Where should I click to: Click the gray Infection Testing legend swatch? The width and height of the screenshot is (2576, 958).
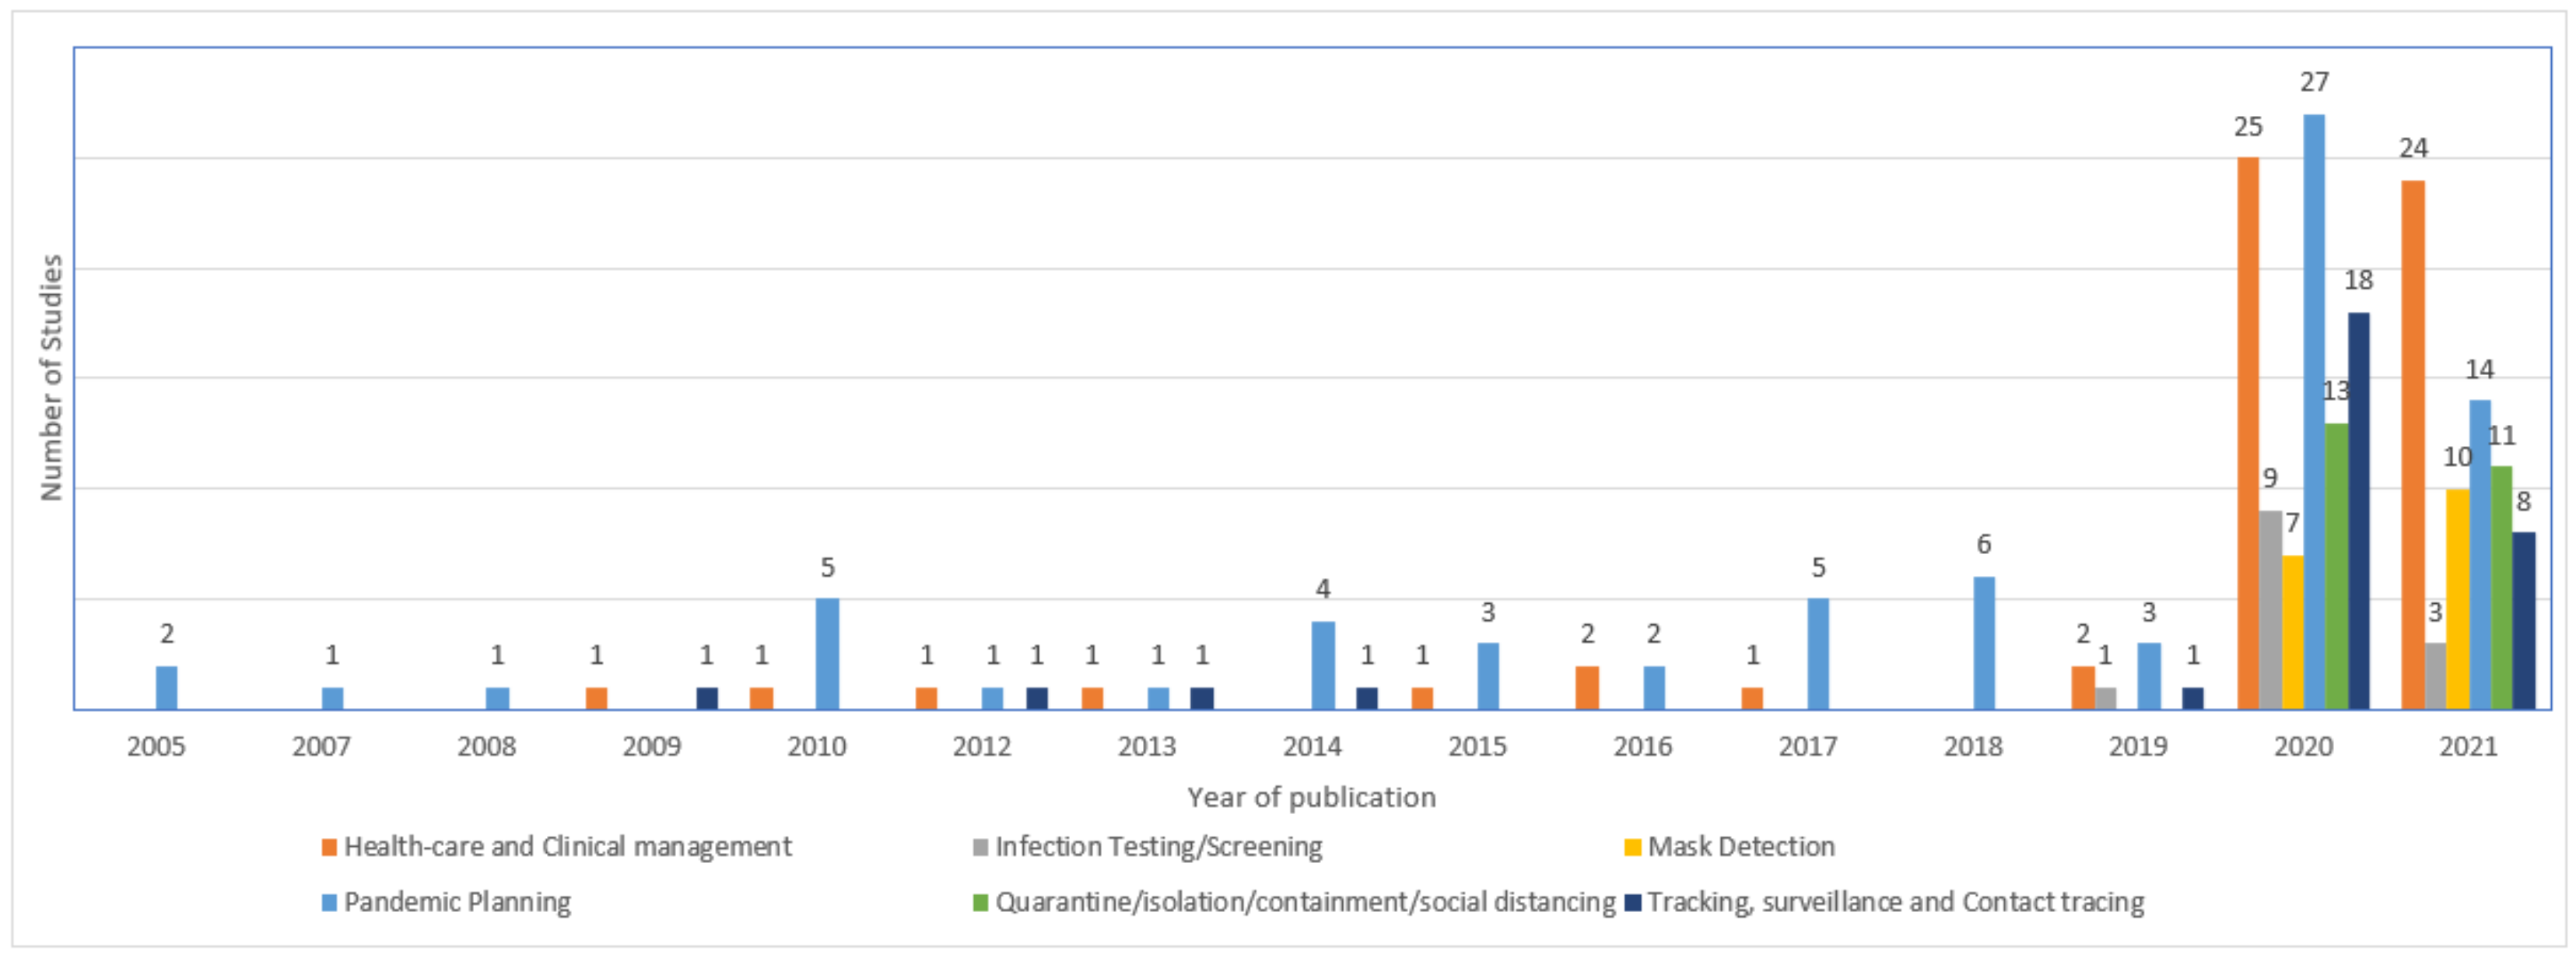pyautogui.click(x=980, y=847)
